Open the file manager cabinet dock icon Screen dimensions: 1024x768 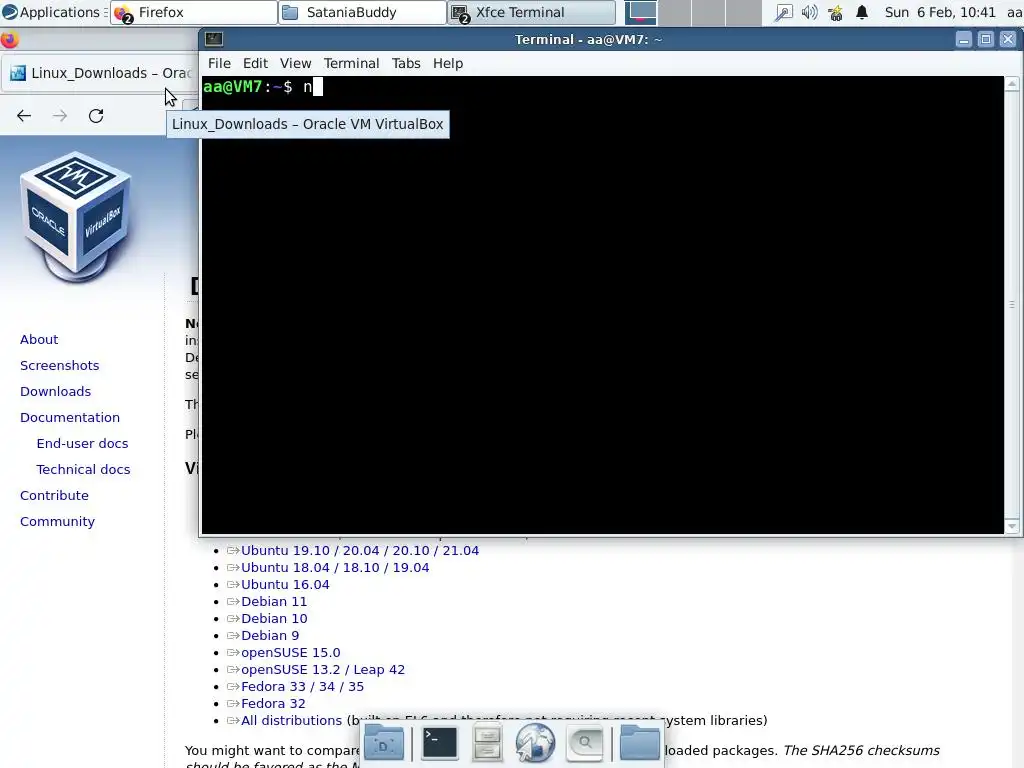click(487, 743)
